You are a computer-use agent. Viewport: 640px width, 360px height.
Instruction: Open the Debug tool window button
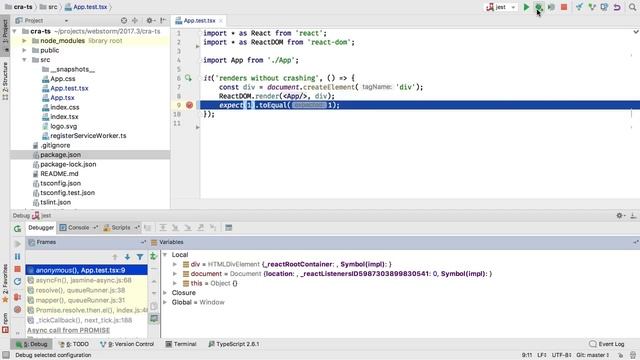point(31,344)
